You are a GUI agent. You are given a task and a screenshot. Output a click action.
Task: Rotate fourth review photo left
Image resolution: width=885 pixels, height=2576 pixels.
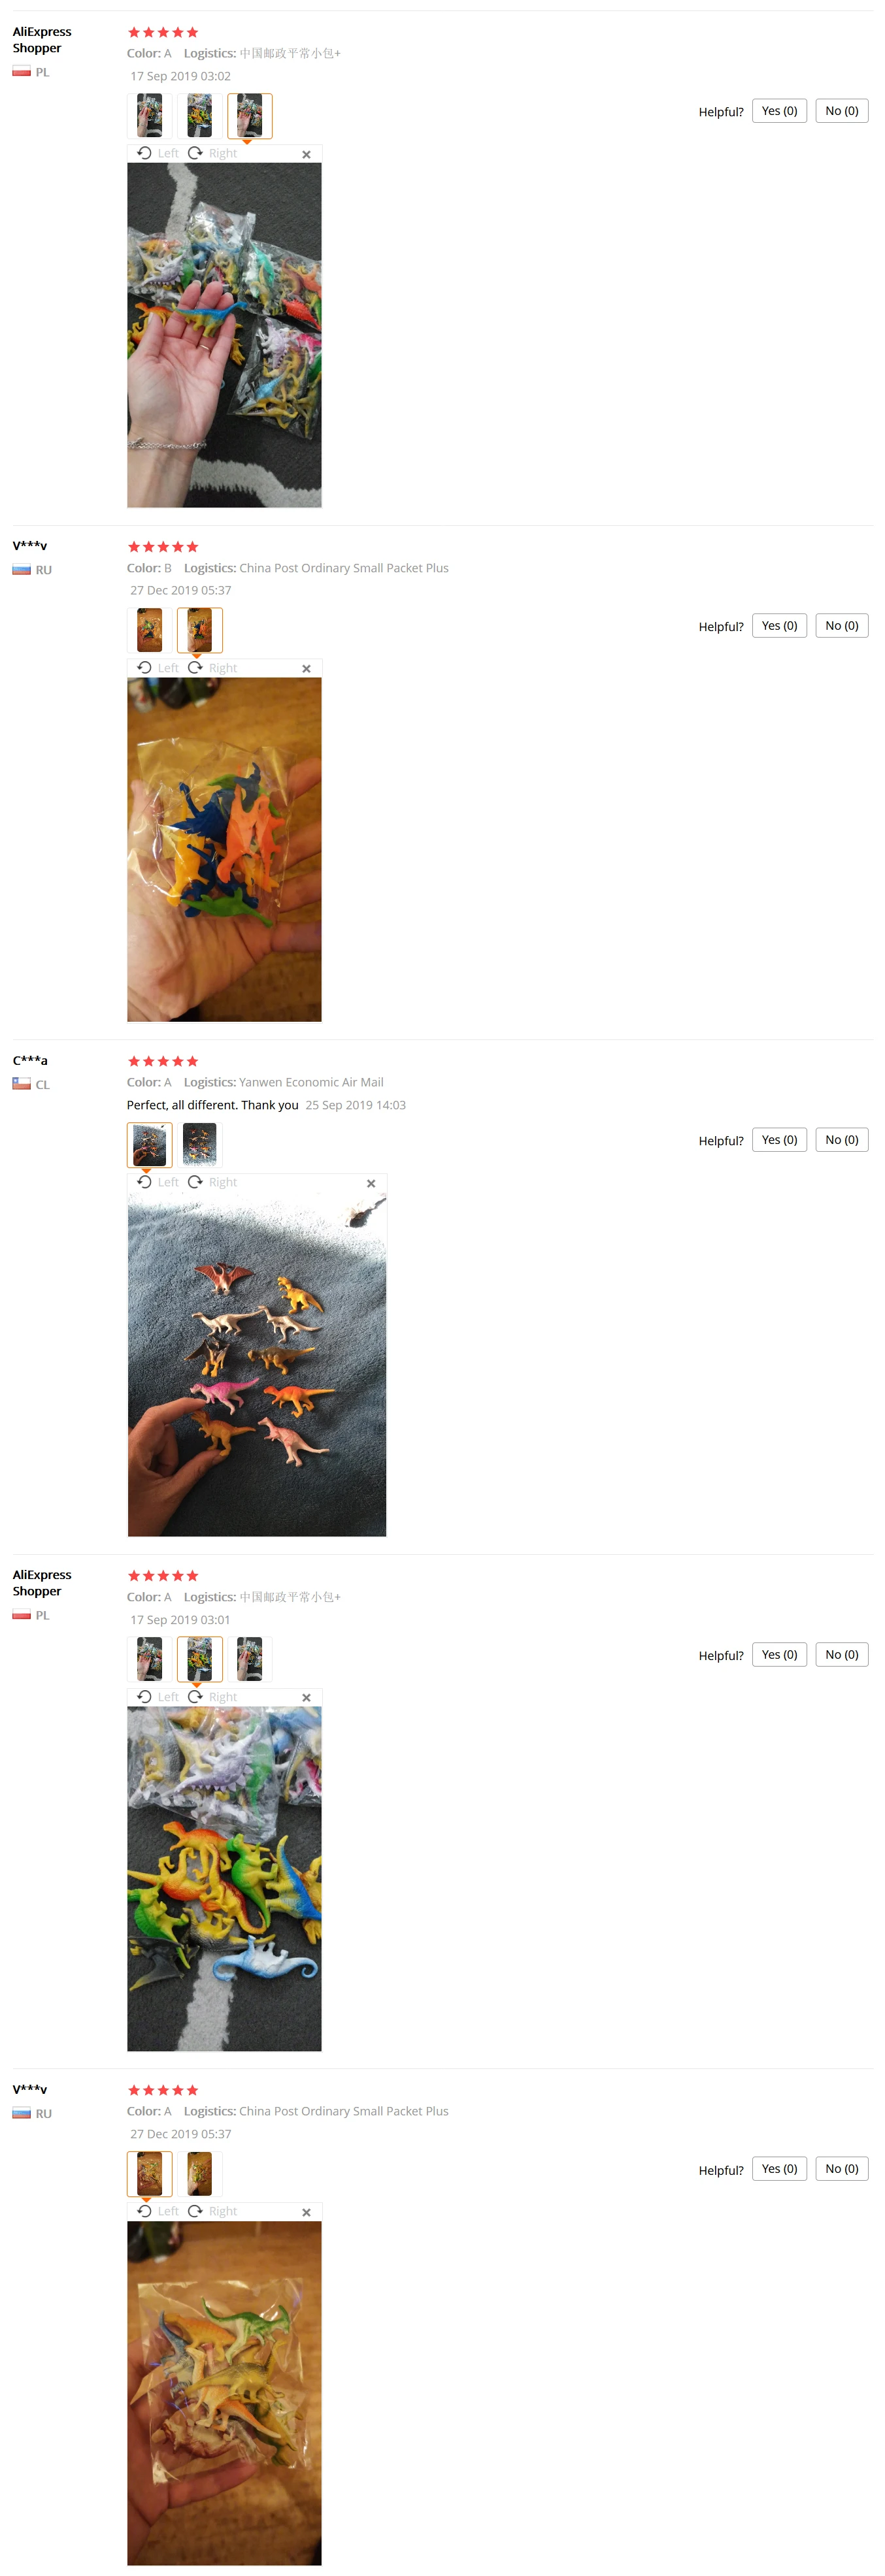(158, 1697)
